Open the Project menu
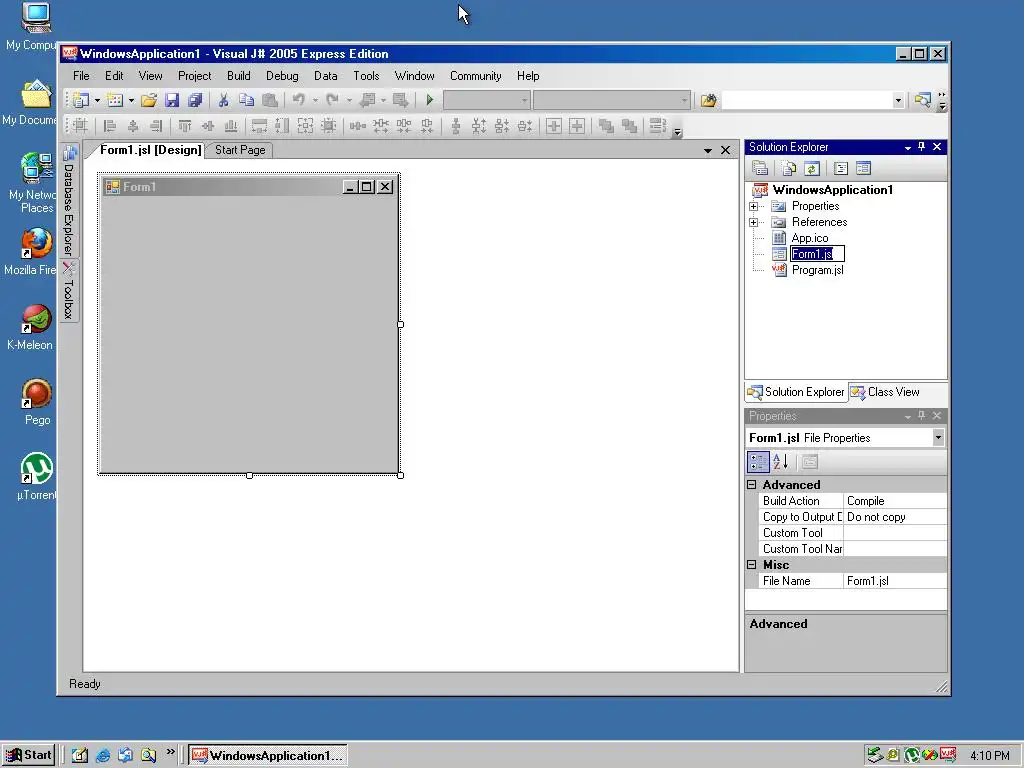The image size is (1024, 768). tap(195, 76)
